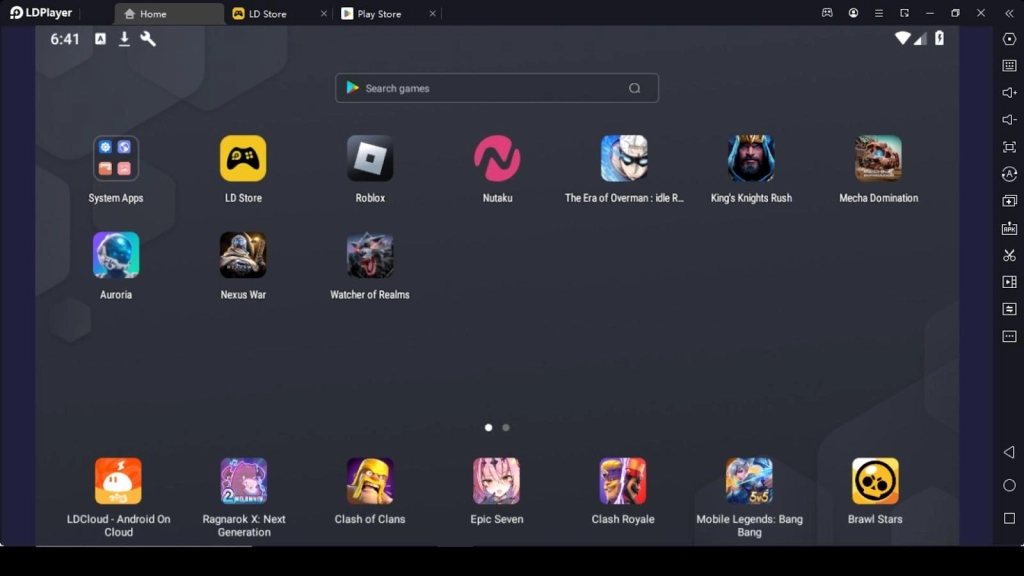
Task: Install an APK from the sidebar
Action: 1009,228
